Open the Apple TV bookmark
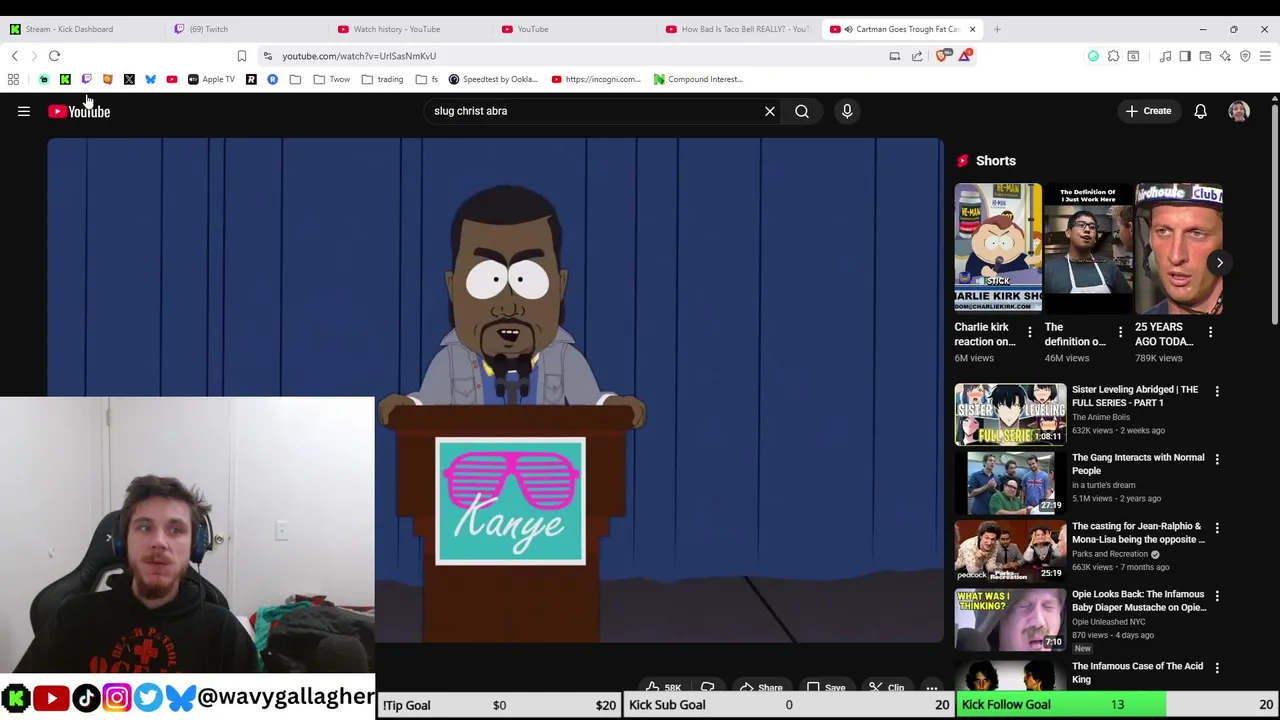Image resolution: width=1280 pixels, height=720 pixels. pos(211,79)
